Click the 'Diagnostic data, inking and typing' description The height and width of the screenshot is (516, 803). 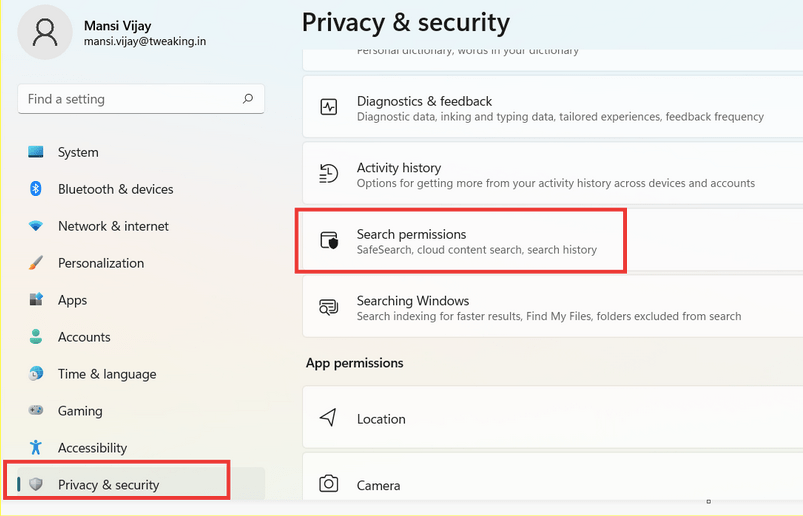click(x=560, y=117)
